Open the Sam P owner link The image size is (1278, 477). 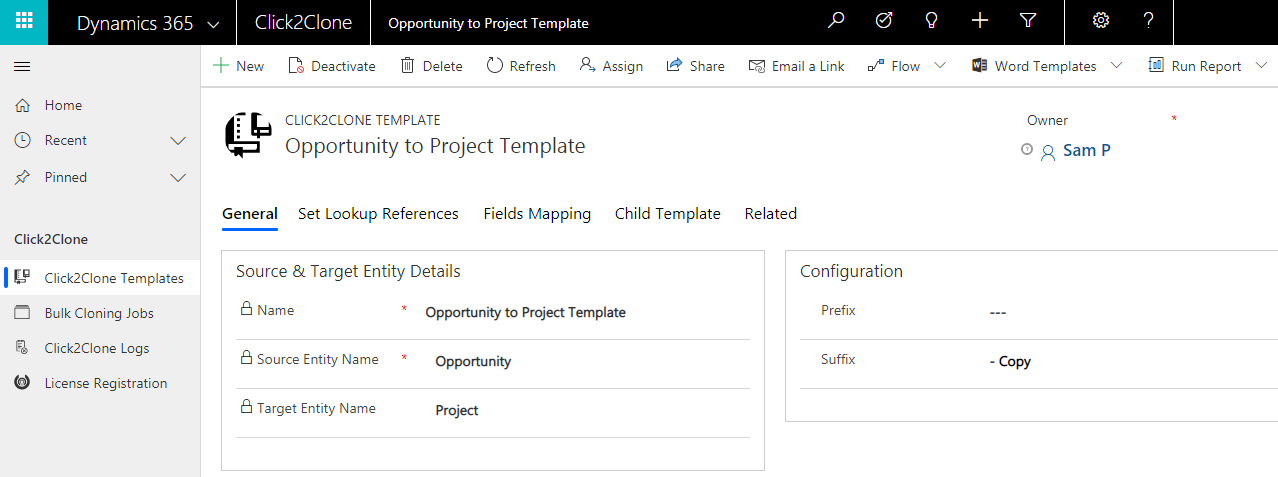1087,151
